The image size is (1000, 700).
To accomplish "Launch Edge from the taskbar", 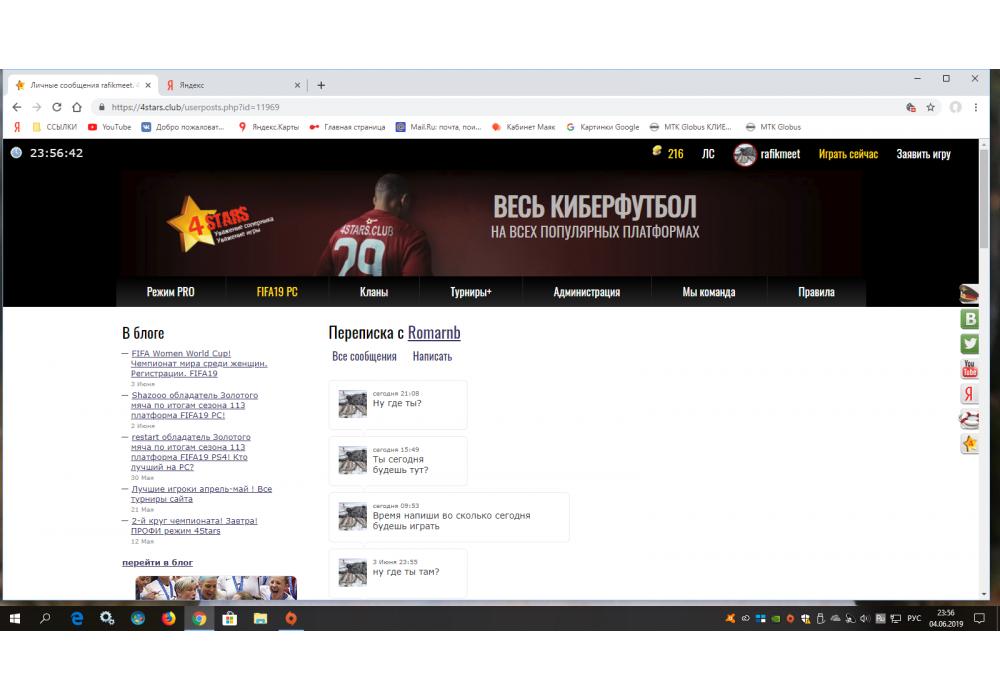I will (x=77, y=618).
